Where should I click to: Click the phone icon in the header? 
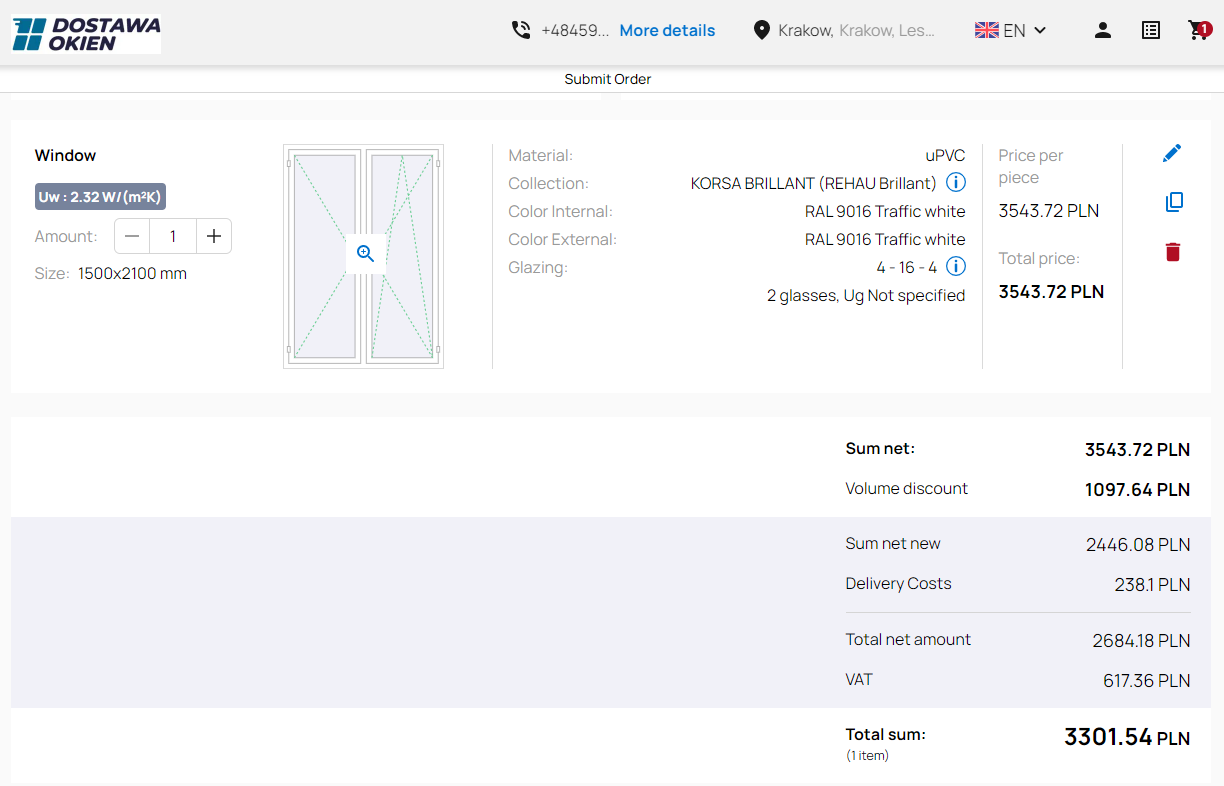[x=521, y=30]
